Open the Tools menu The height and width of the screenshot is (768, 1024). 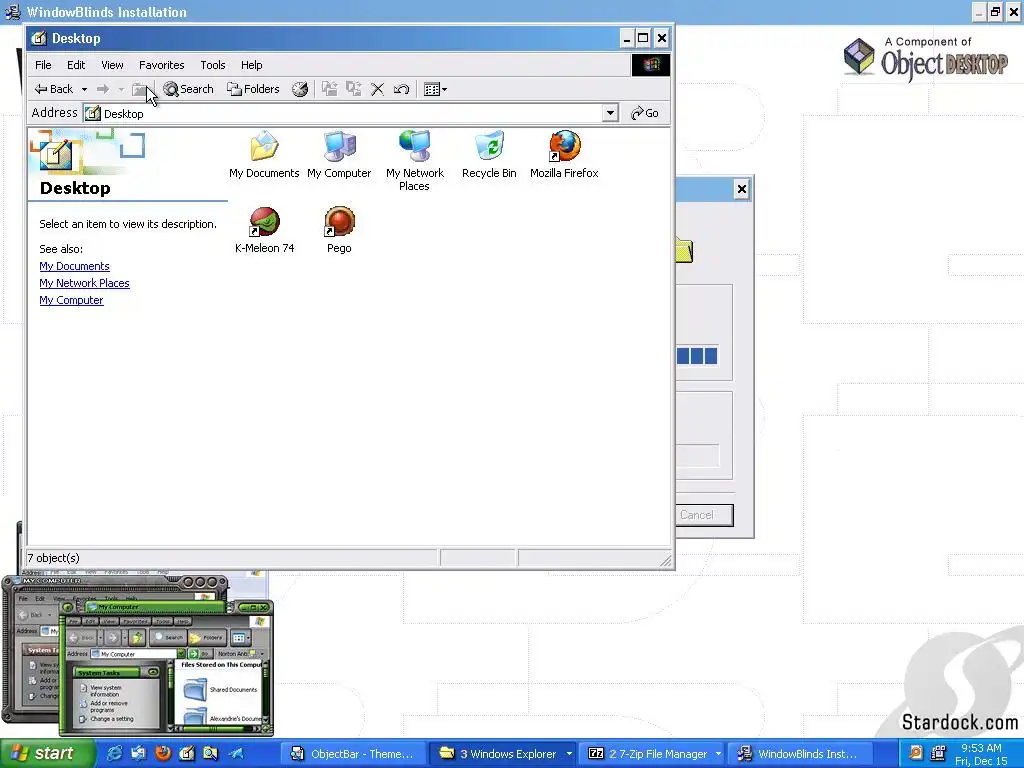[213, 65]
